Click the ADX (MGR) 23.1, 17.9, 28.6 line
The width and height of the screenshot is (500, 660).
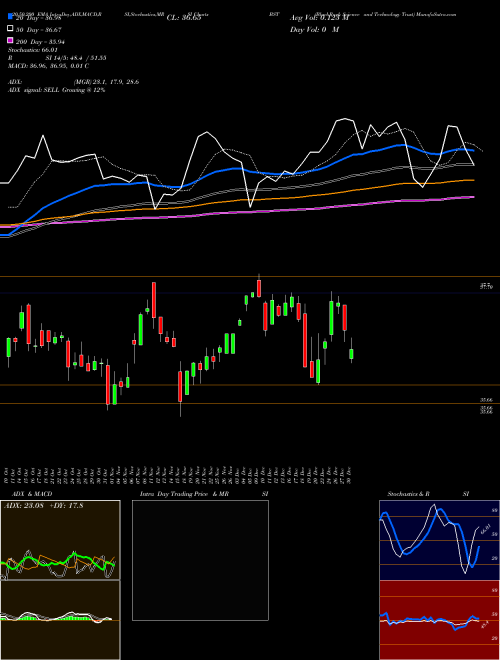click(x=73, y=82)
